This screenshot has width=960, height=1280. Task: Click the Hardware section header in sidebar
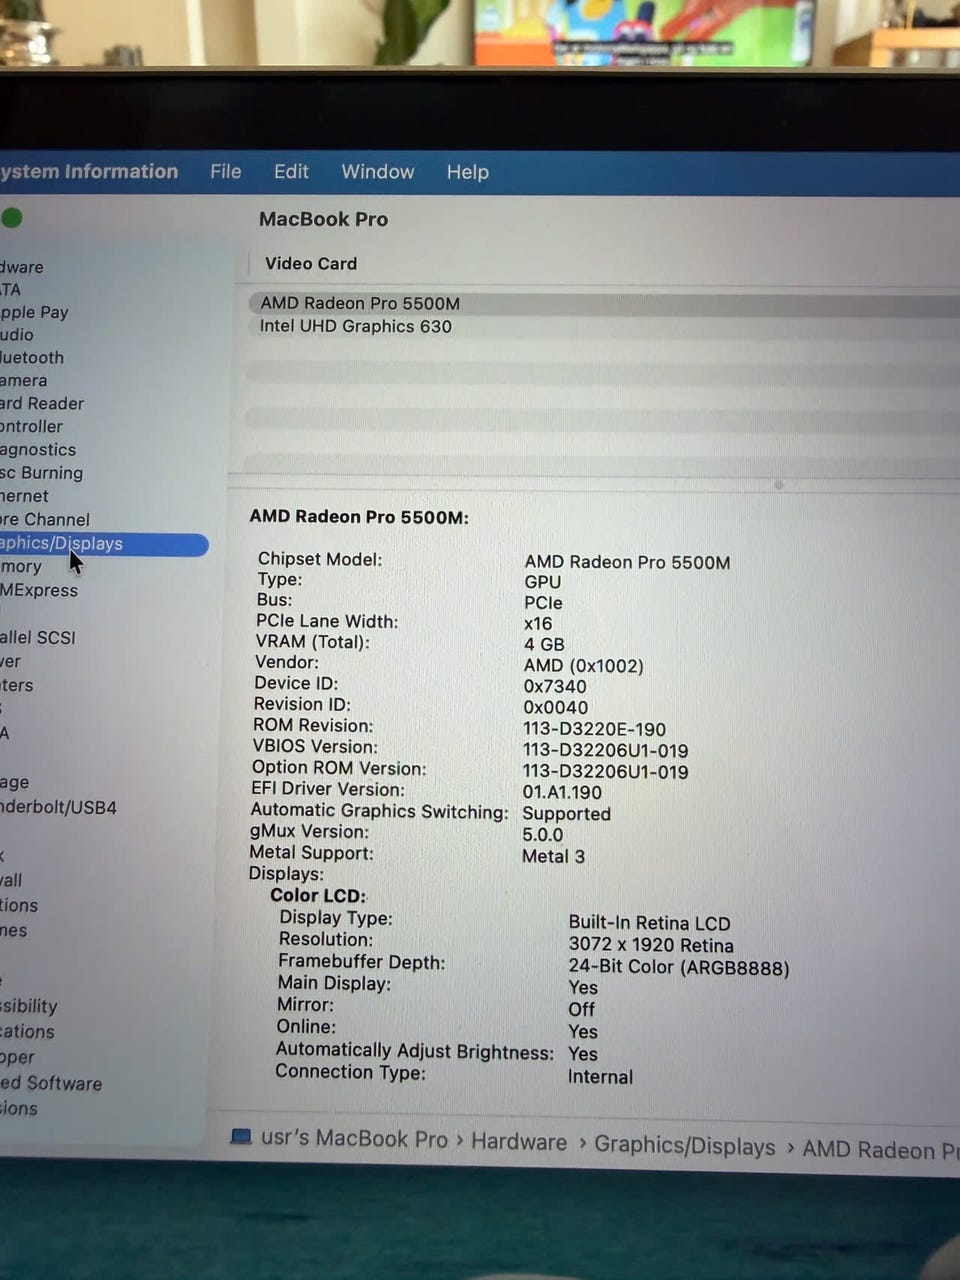[x=22, y=267]
